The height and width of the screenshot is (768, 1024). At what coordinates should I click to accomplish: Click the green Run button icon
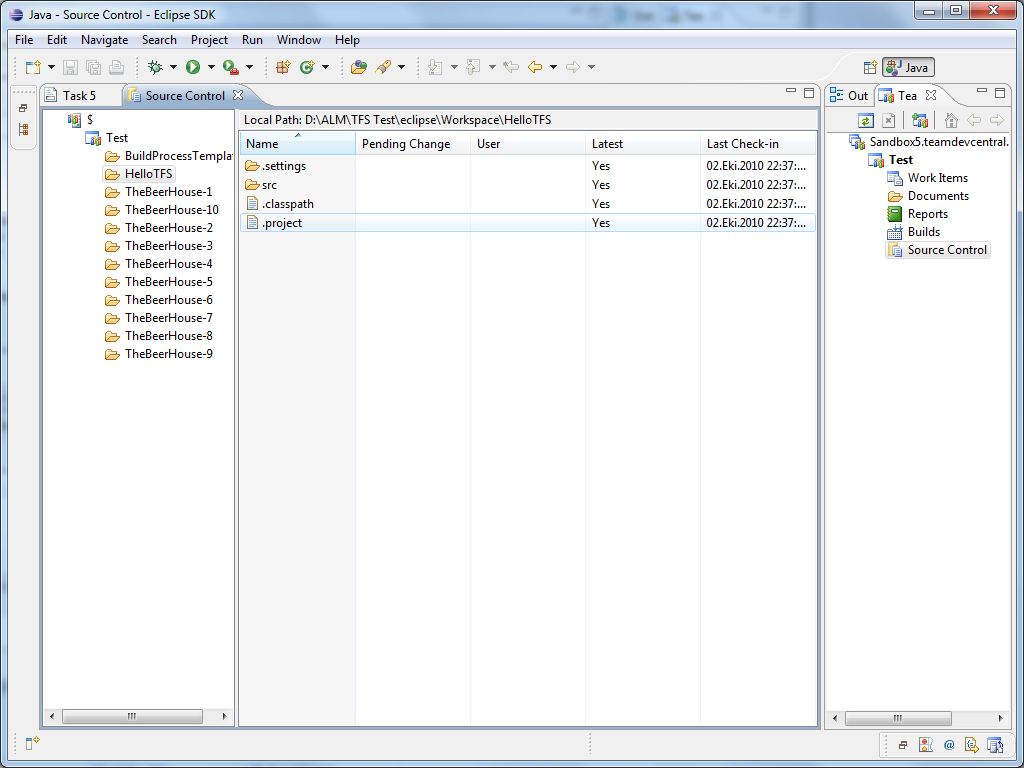point(193,67)
